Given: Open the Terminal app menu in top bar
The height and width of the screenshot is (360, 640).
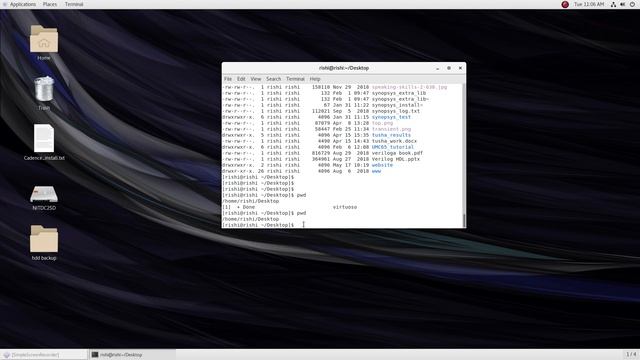Looking at the screenshot, I should [74, 4].
